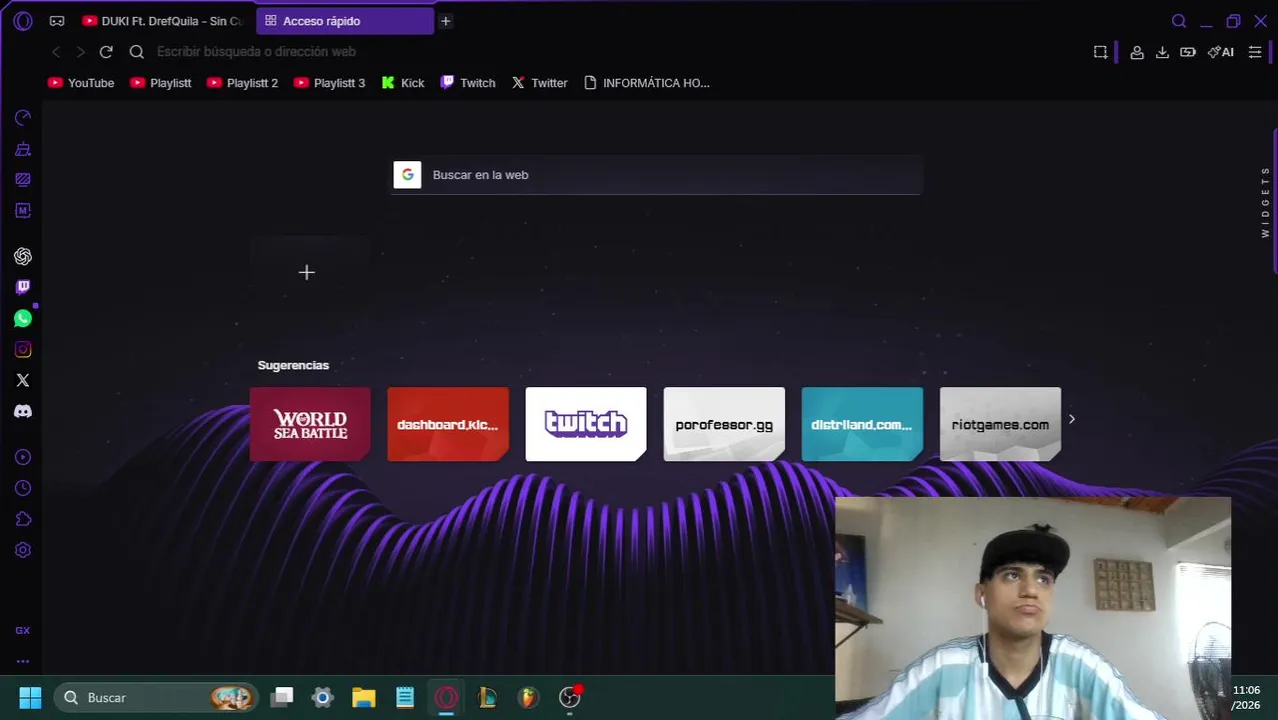This screenshot has width=1278, height=720.
Task: Open the Player sidebar icon
Action: click(x=23, y=457)
